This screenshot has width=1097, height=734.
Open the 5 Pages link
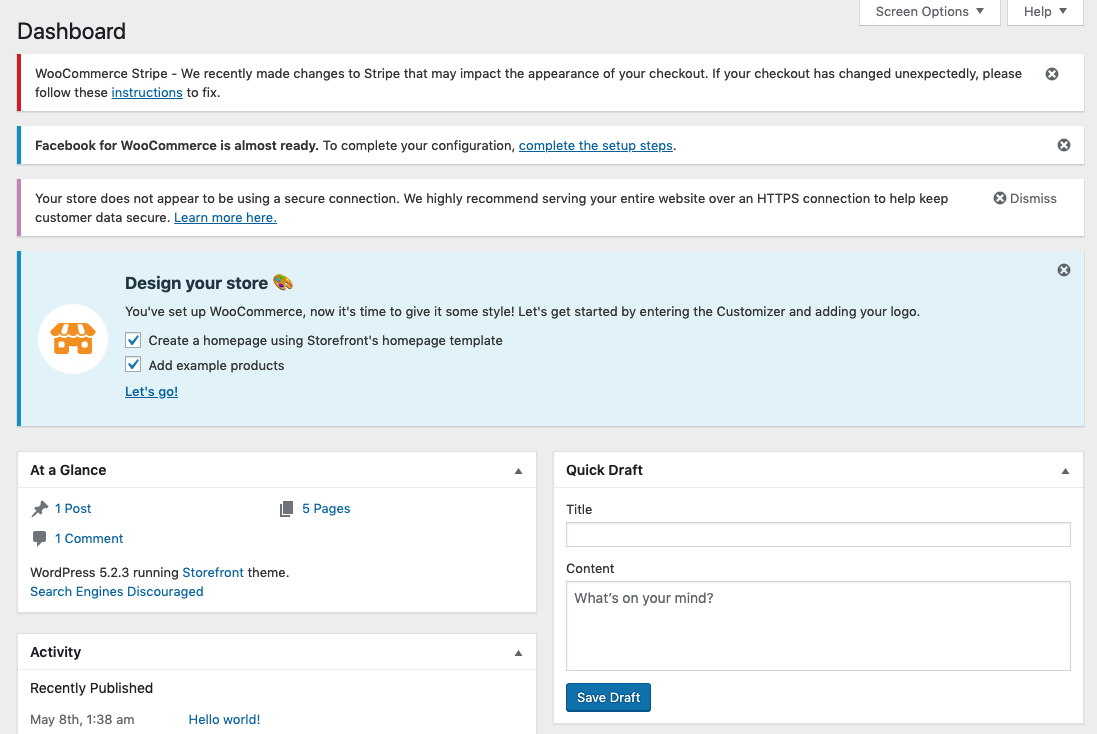pyautogui.click(x=326, y=509)
